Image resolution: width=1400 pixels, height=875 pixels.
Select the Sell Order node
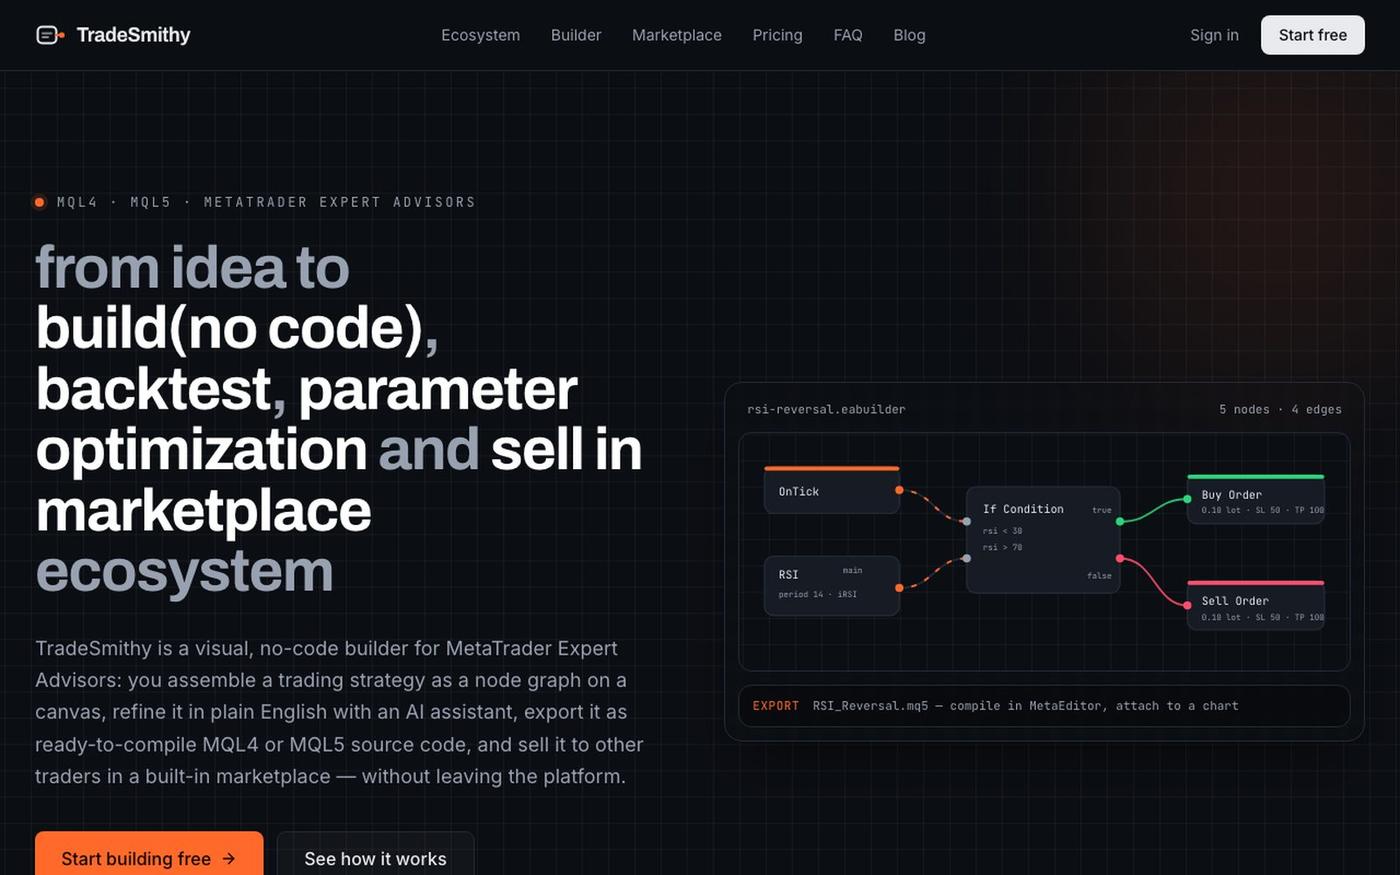[x=1255, y=605]
